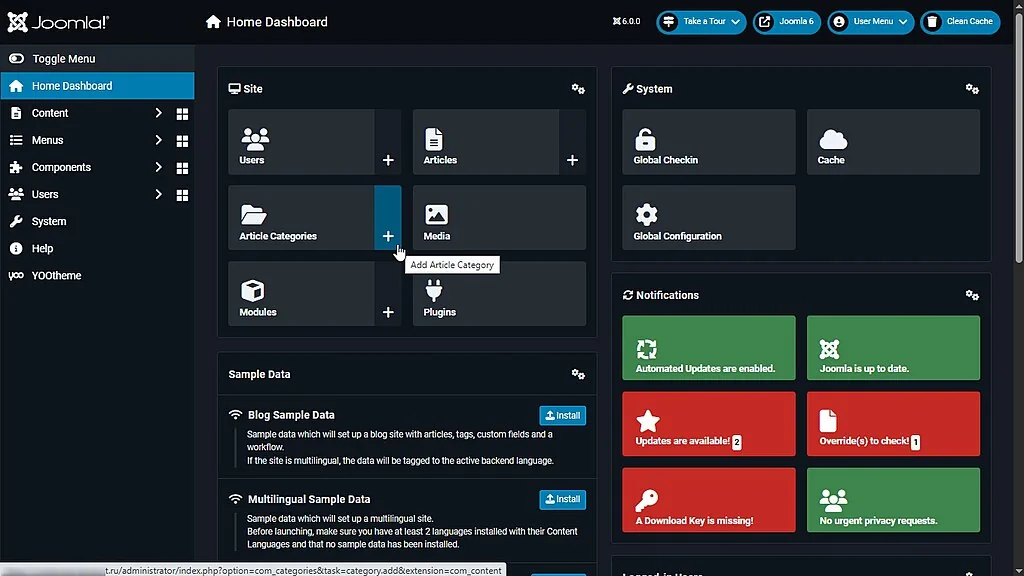Screen dimensions: 1024x576
Task: Click the Updates are available notification
Action: point(708,423)
